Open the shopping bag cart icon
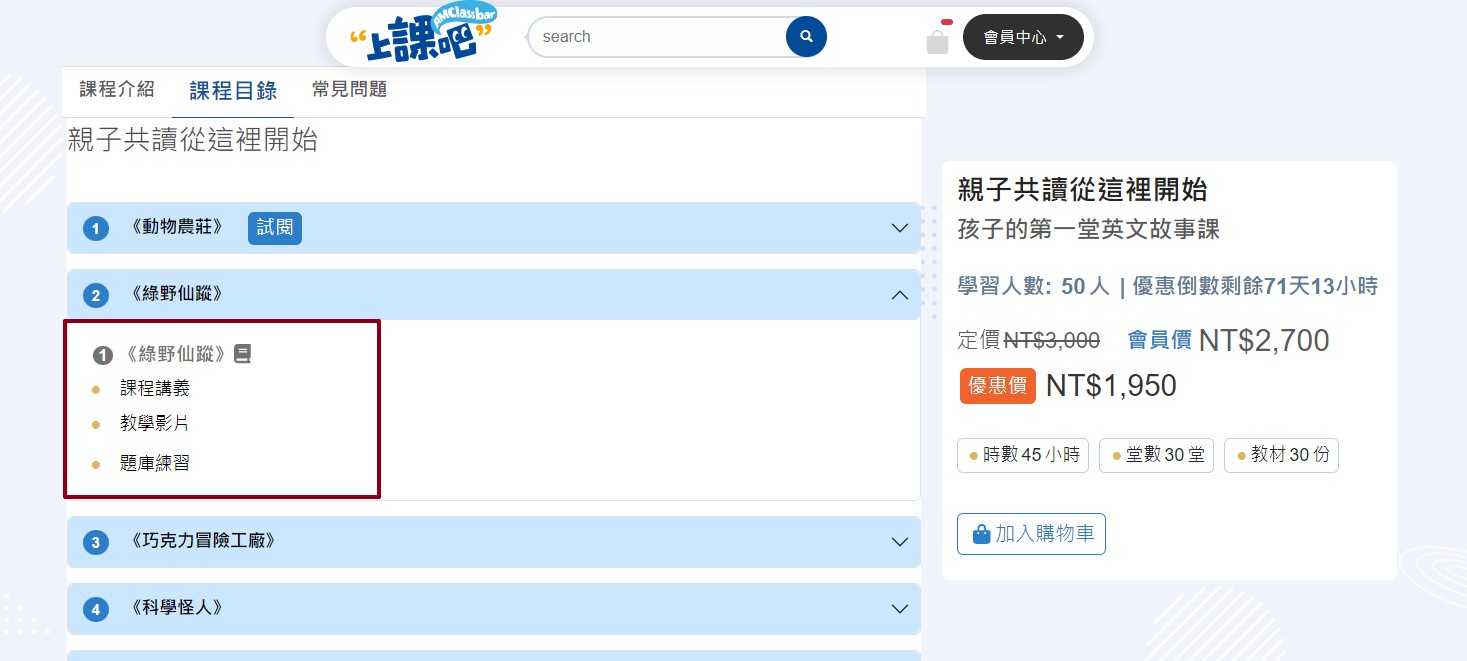This screenshot has width=1467, height=661. (937, 41)
